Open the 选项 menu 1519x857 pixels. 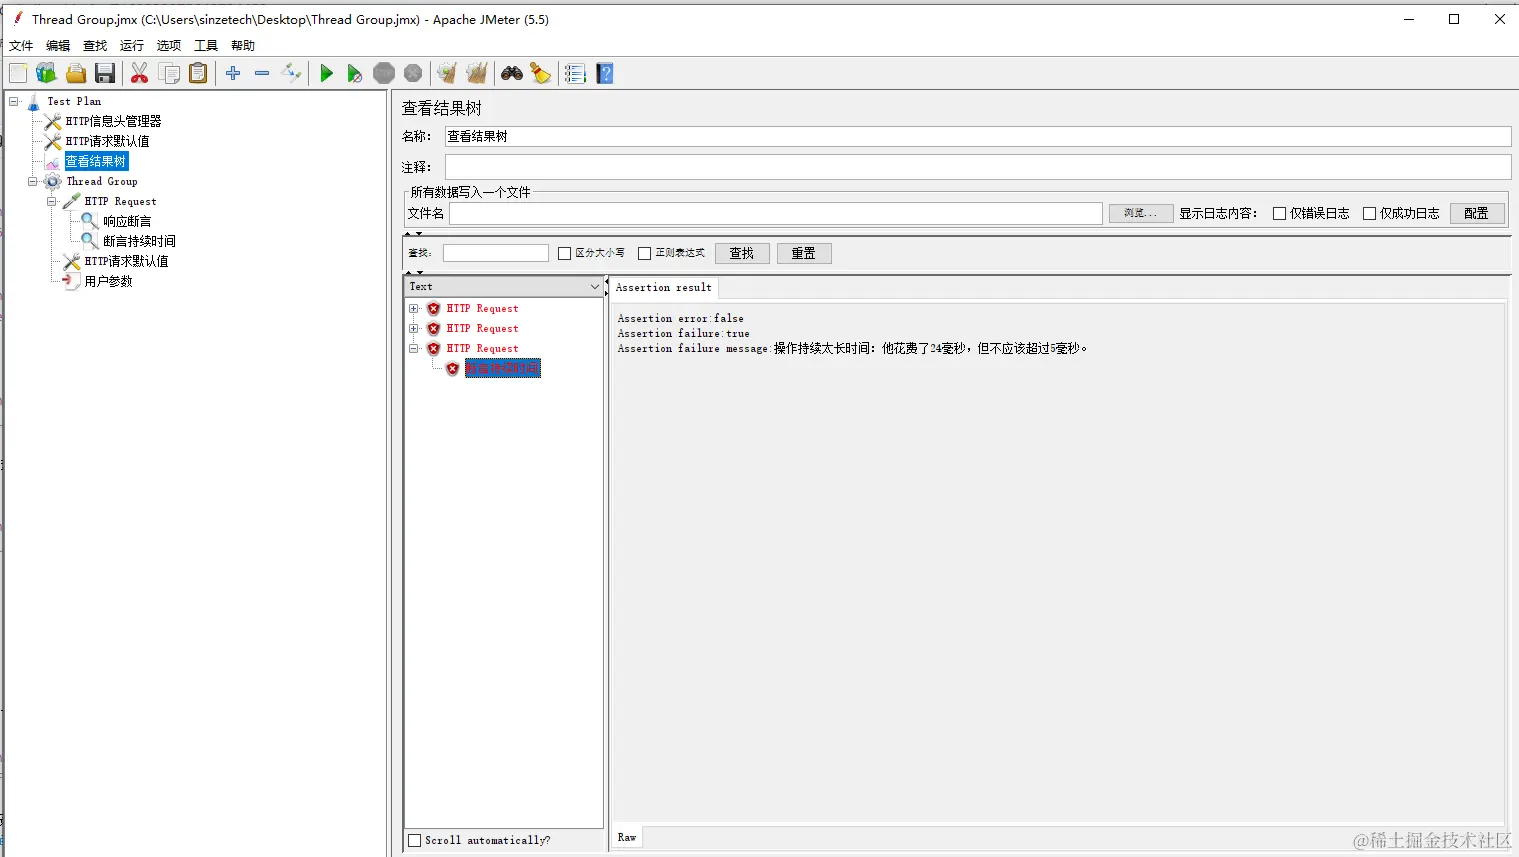[169, 45]
